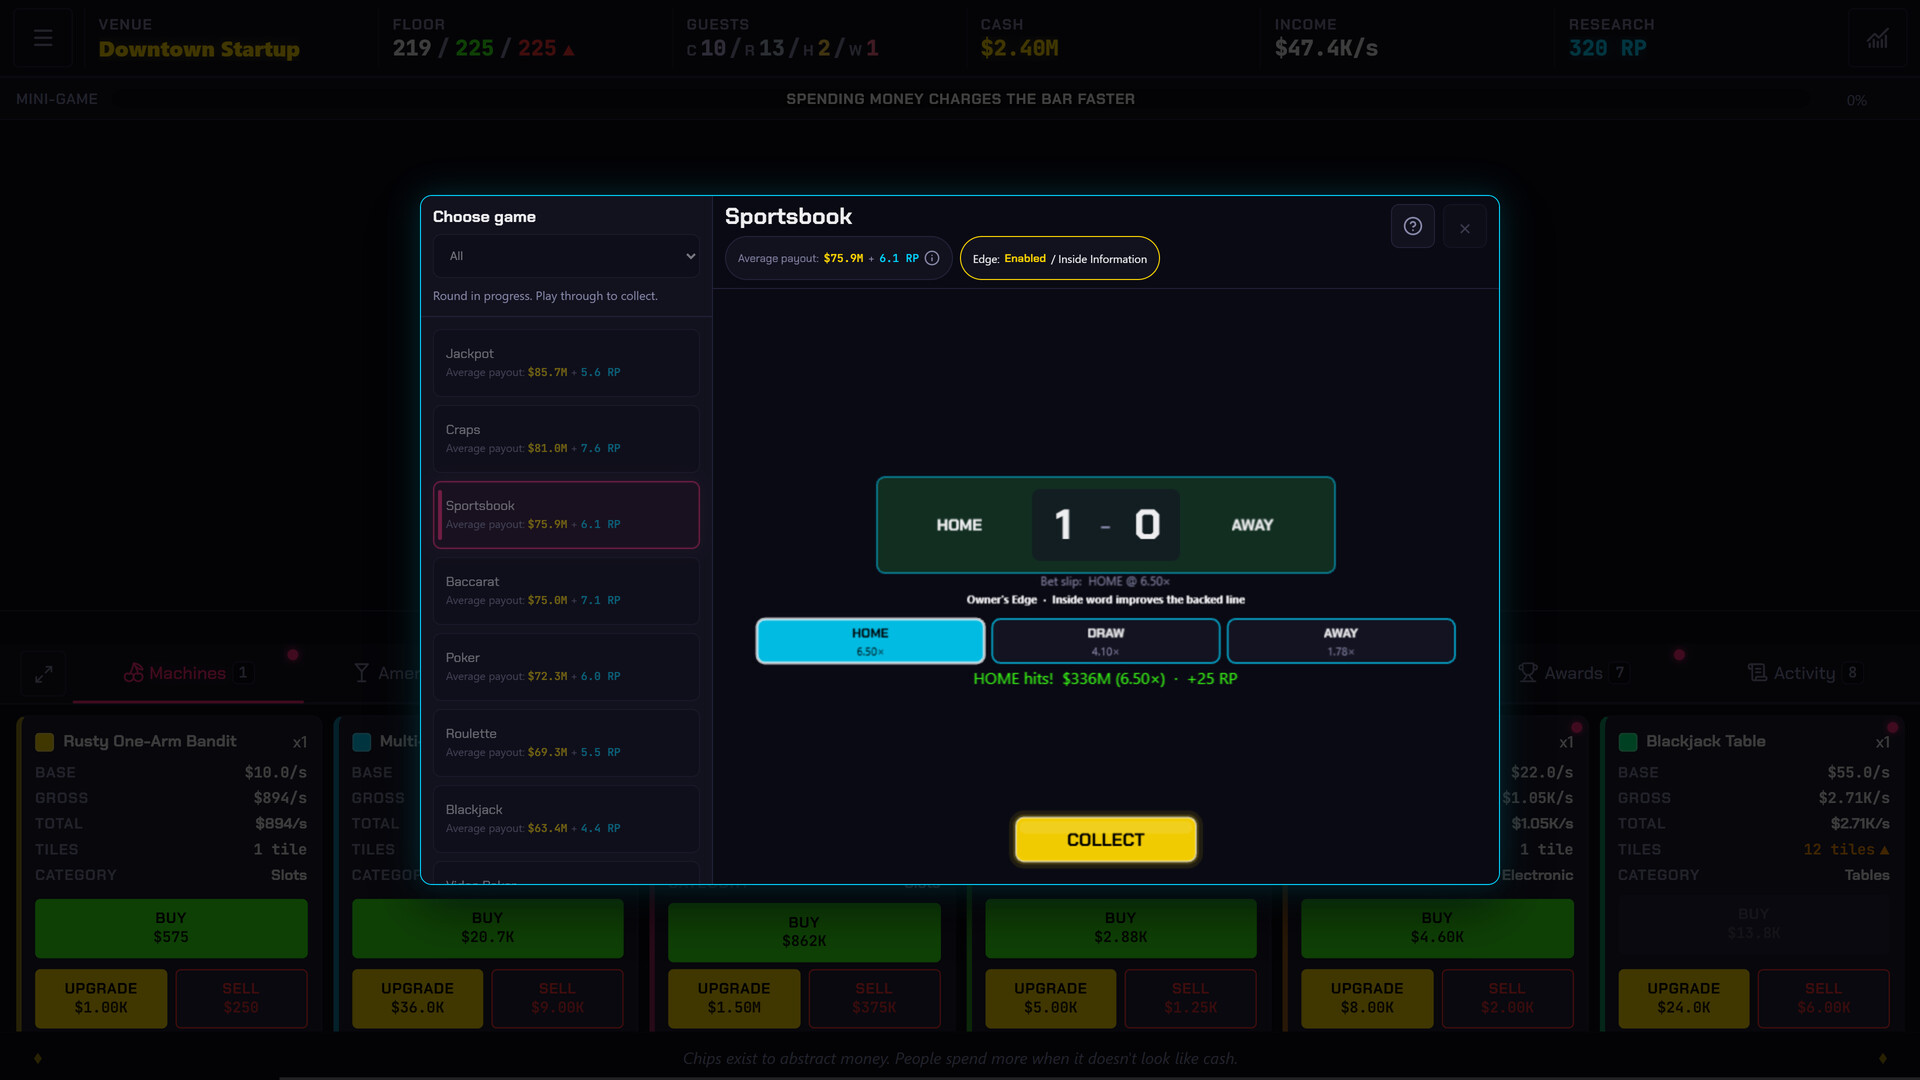Click the Blackjack Table 12 tiles value

pyautogui.click(x=1846, y=849)
